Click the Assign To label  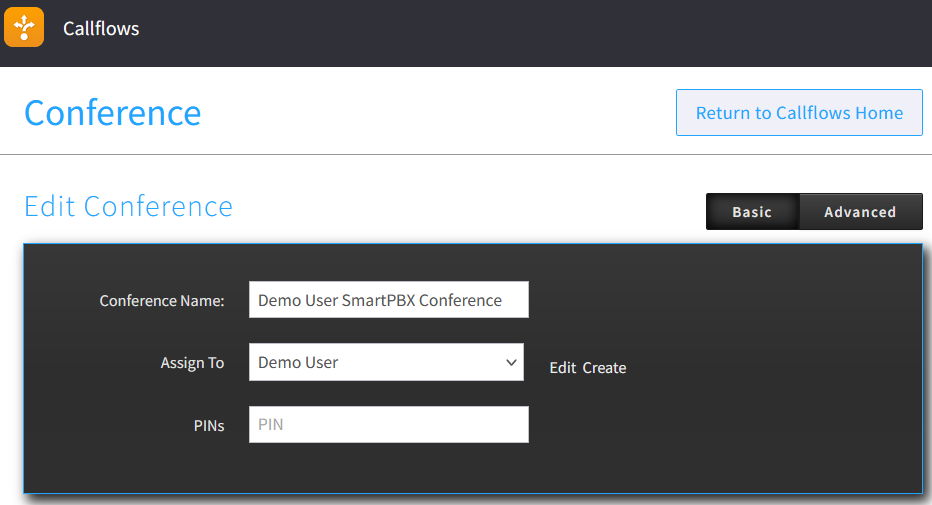(192, 363)
